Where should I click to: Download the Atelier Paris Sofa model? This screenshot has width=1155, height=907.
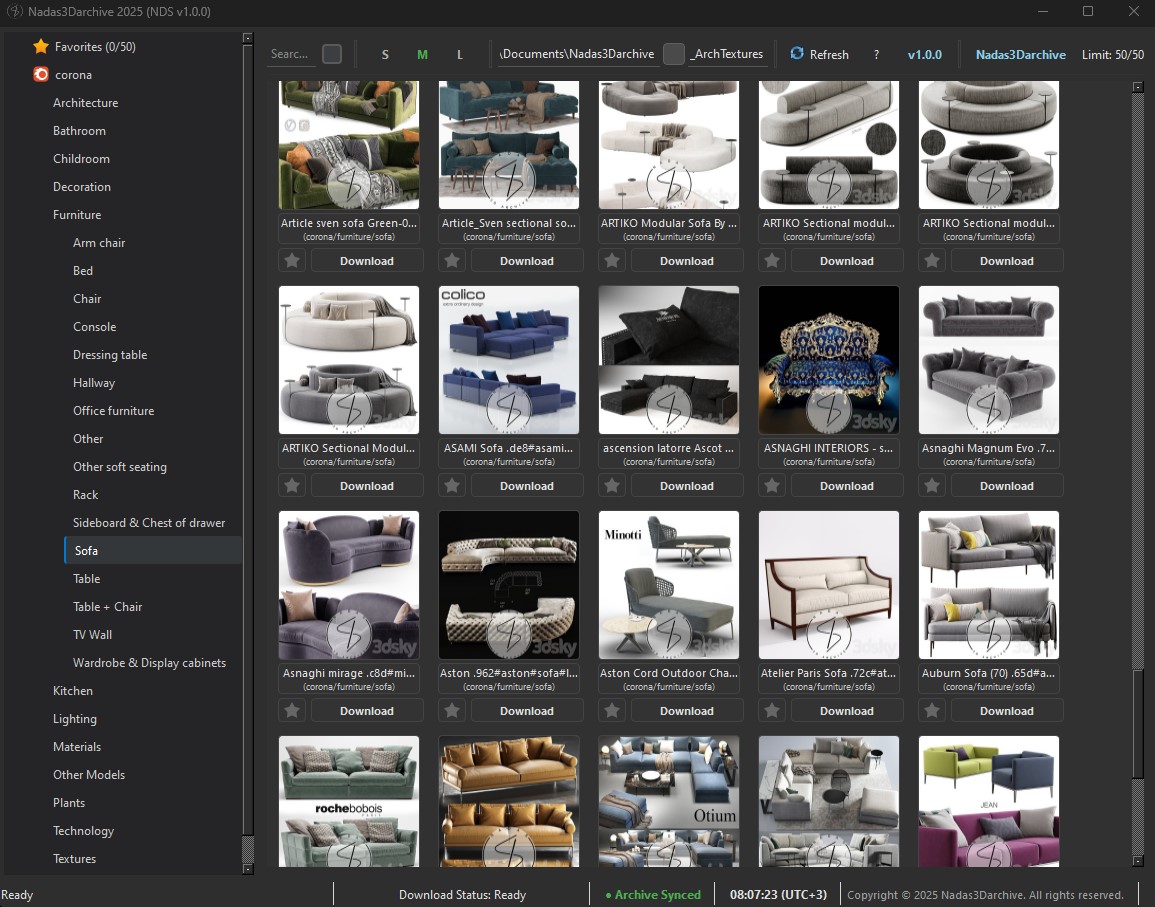846,711
